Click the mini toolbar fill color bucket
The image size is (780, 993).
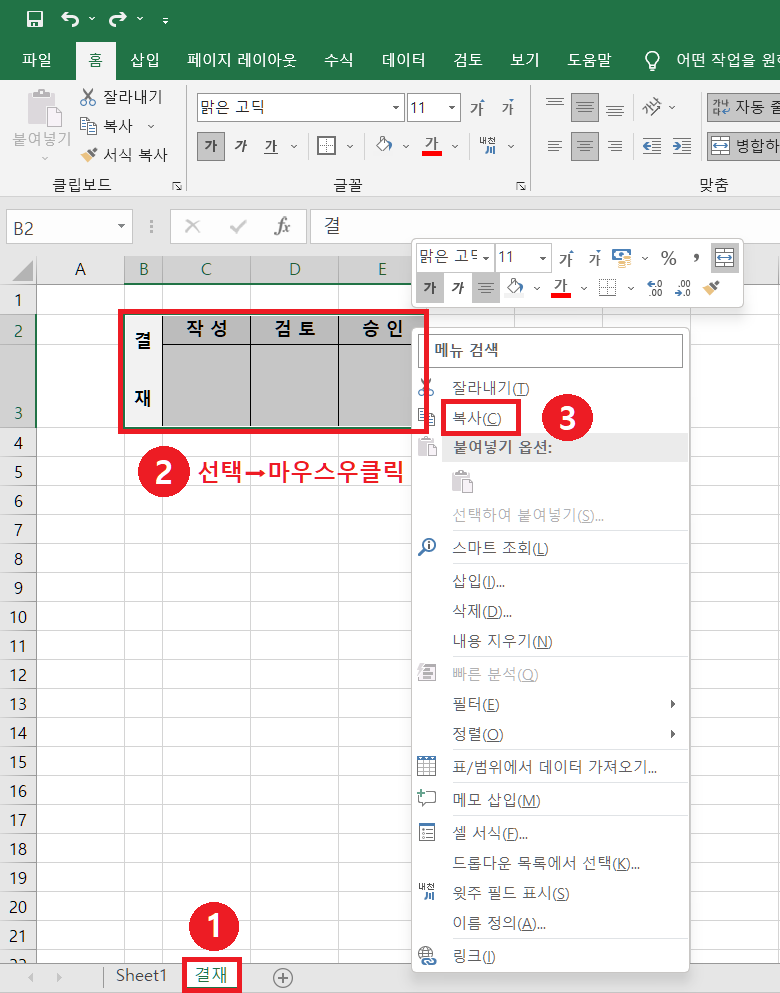515,288
